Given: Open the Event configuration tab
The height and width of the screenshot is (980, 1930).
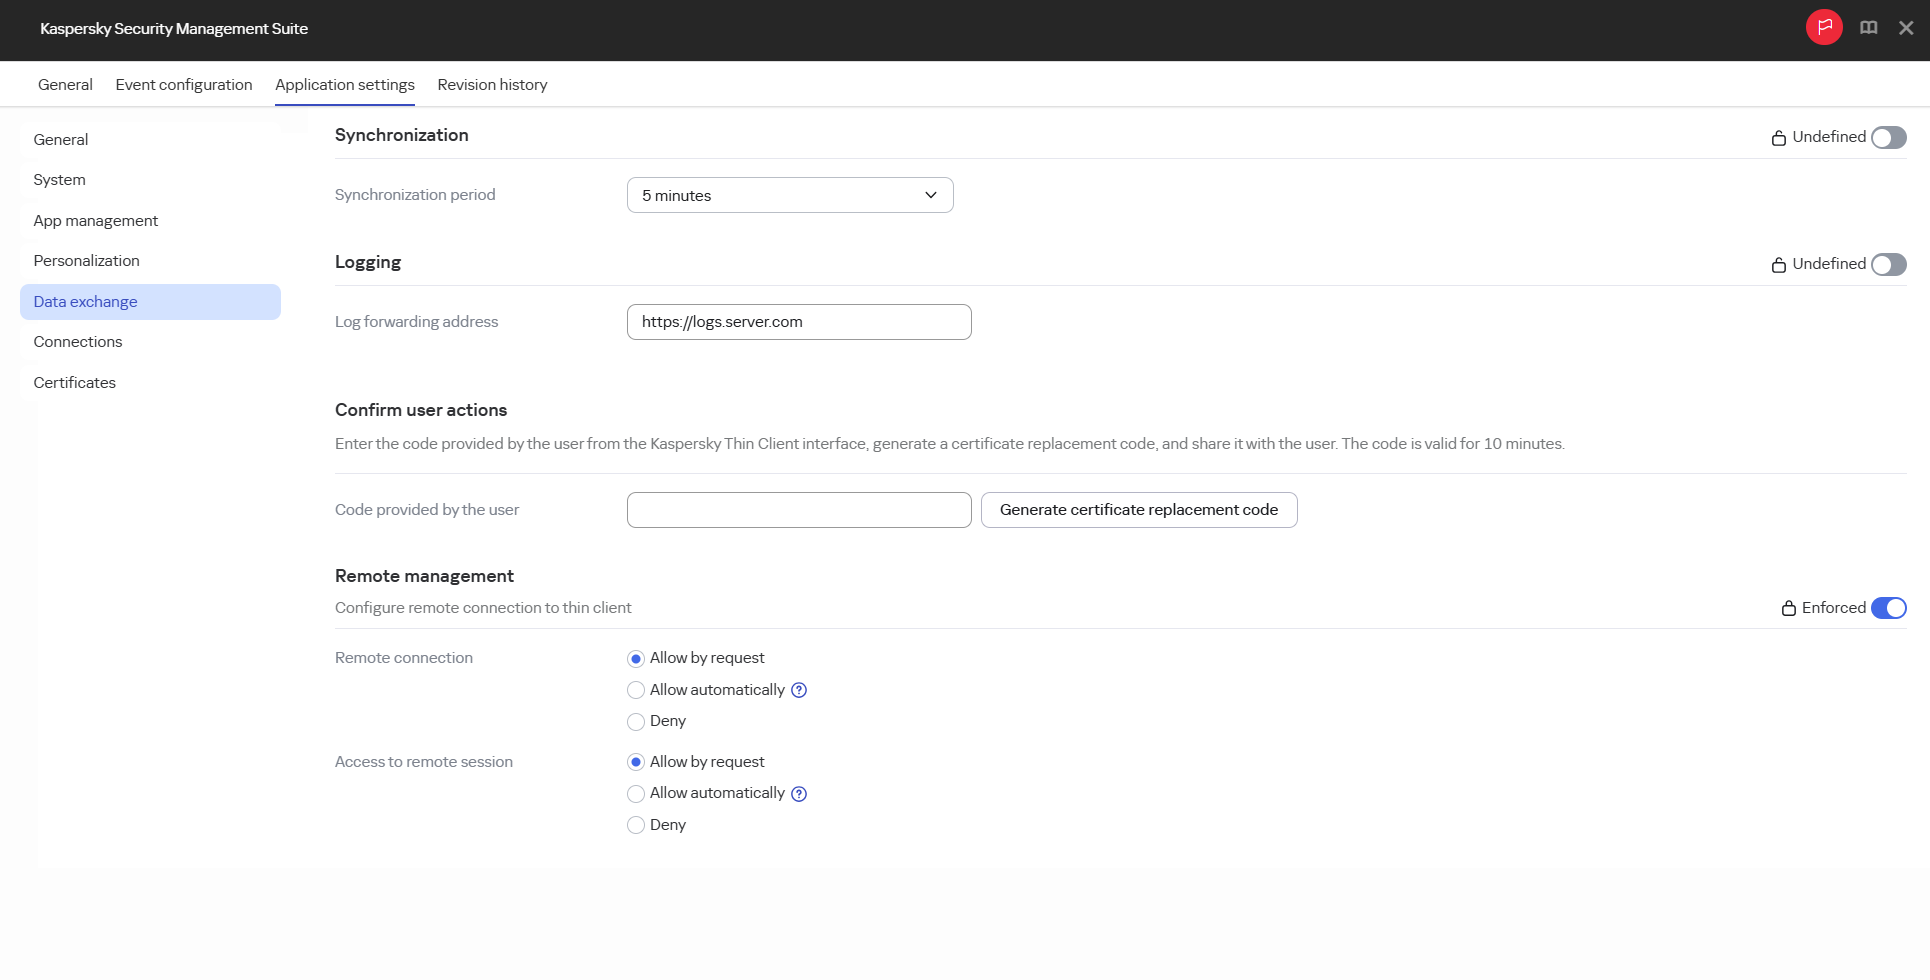Looking at the screenshot, I should tap(183, 84).
